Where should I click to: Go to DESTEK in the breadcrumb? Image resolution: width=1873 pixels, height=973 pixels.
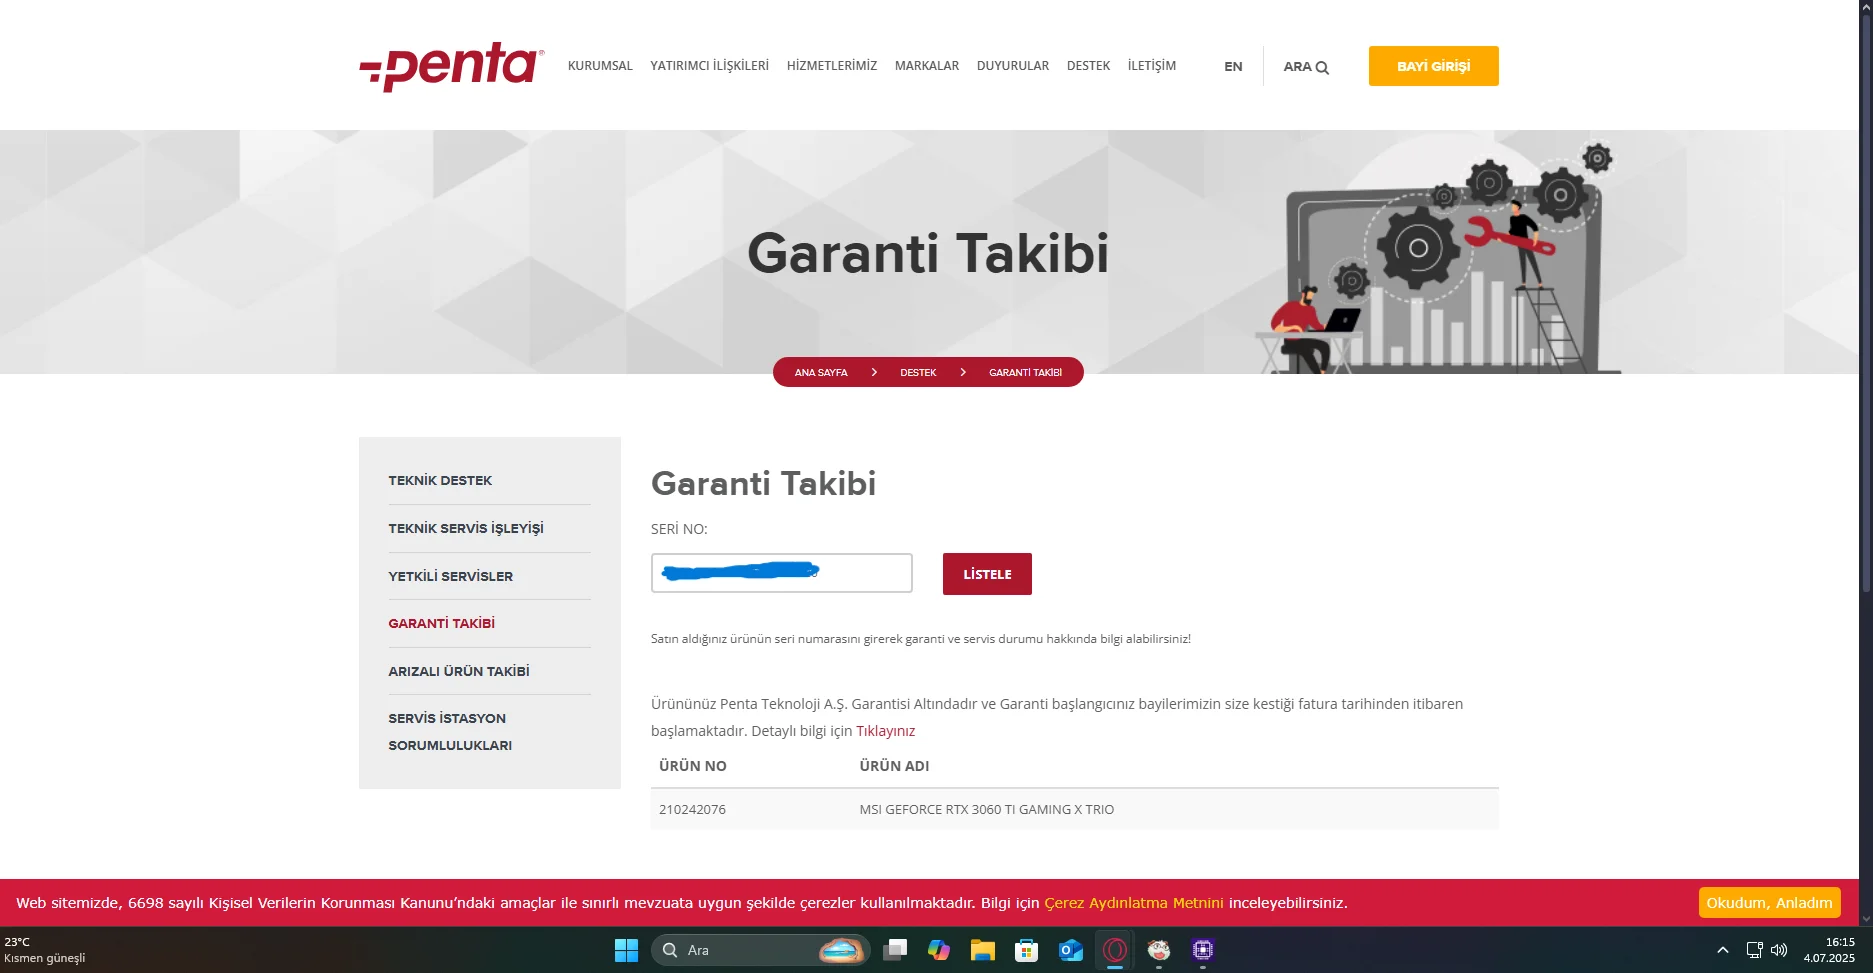(918, 373)
